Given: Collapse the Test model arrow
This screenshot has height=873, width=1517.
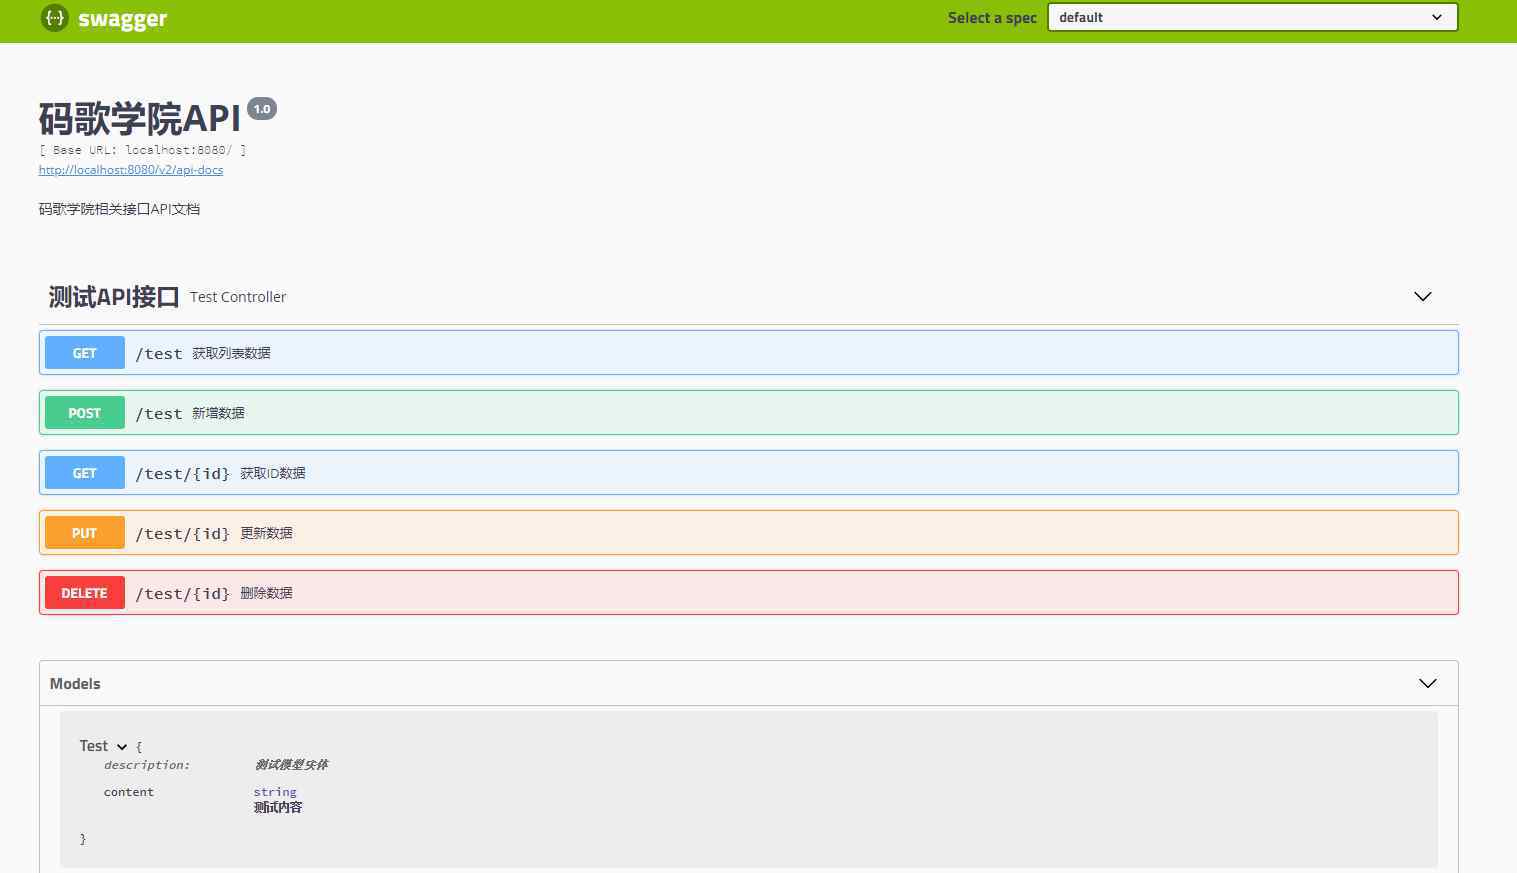Looking at the screenshot, I should click(x=122, y=747).
